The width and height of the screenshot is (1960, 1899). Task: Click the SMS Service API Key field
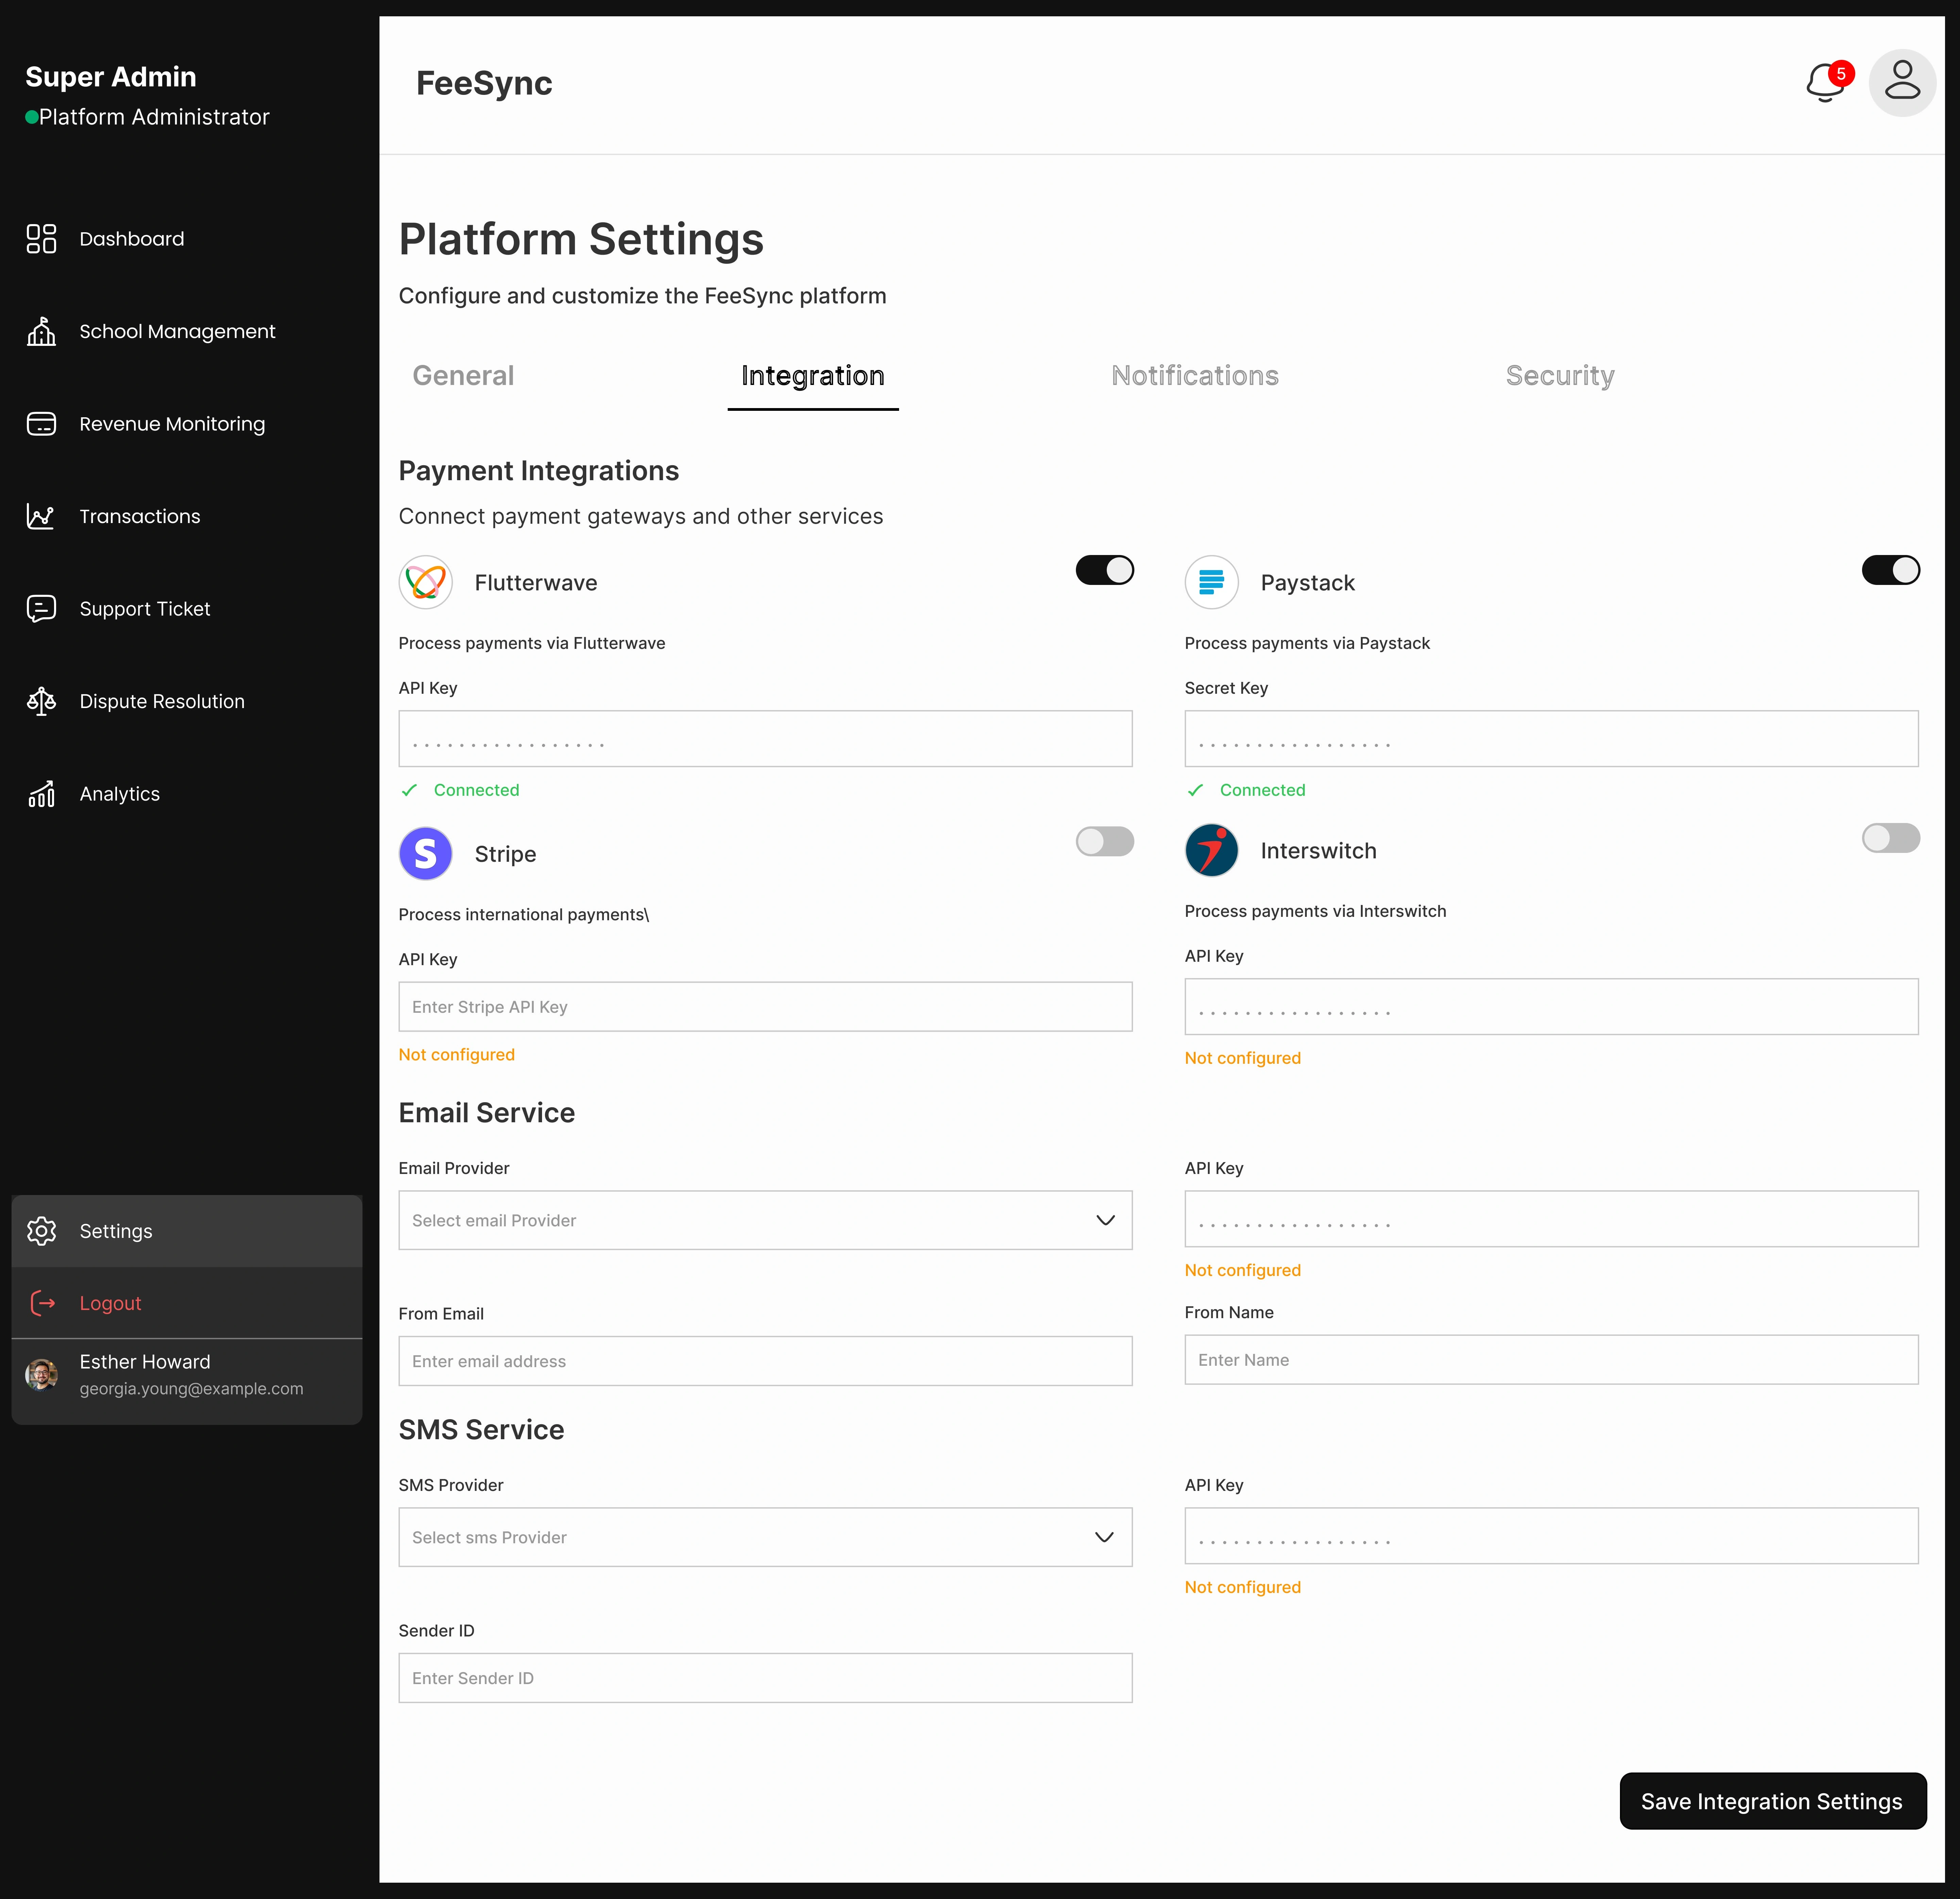click(x=1552, y=1536)
